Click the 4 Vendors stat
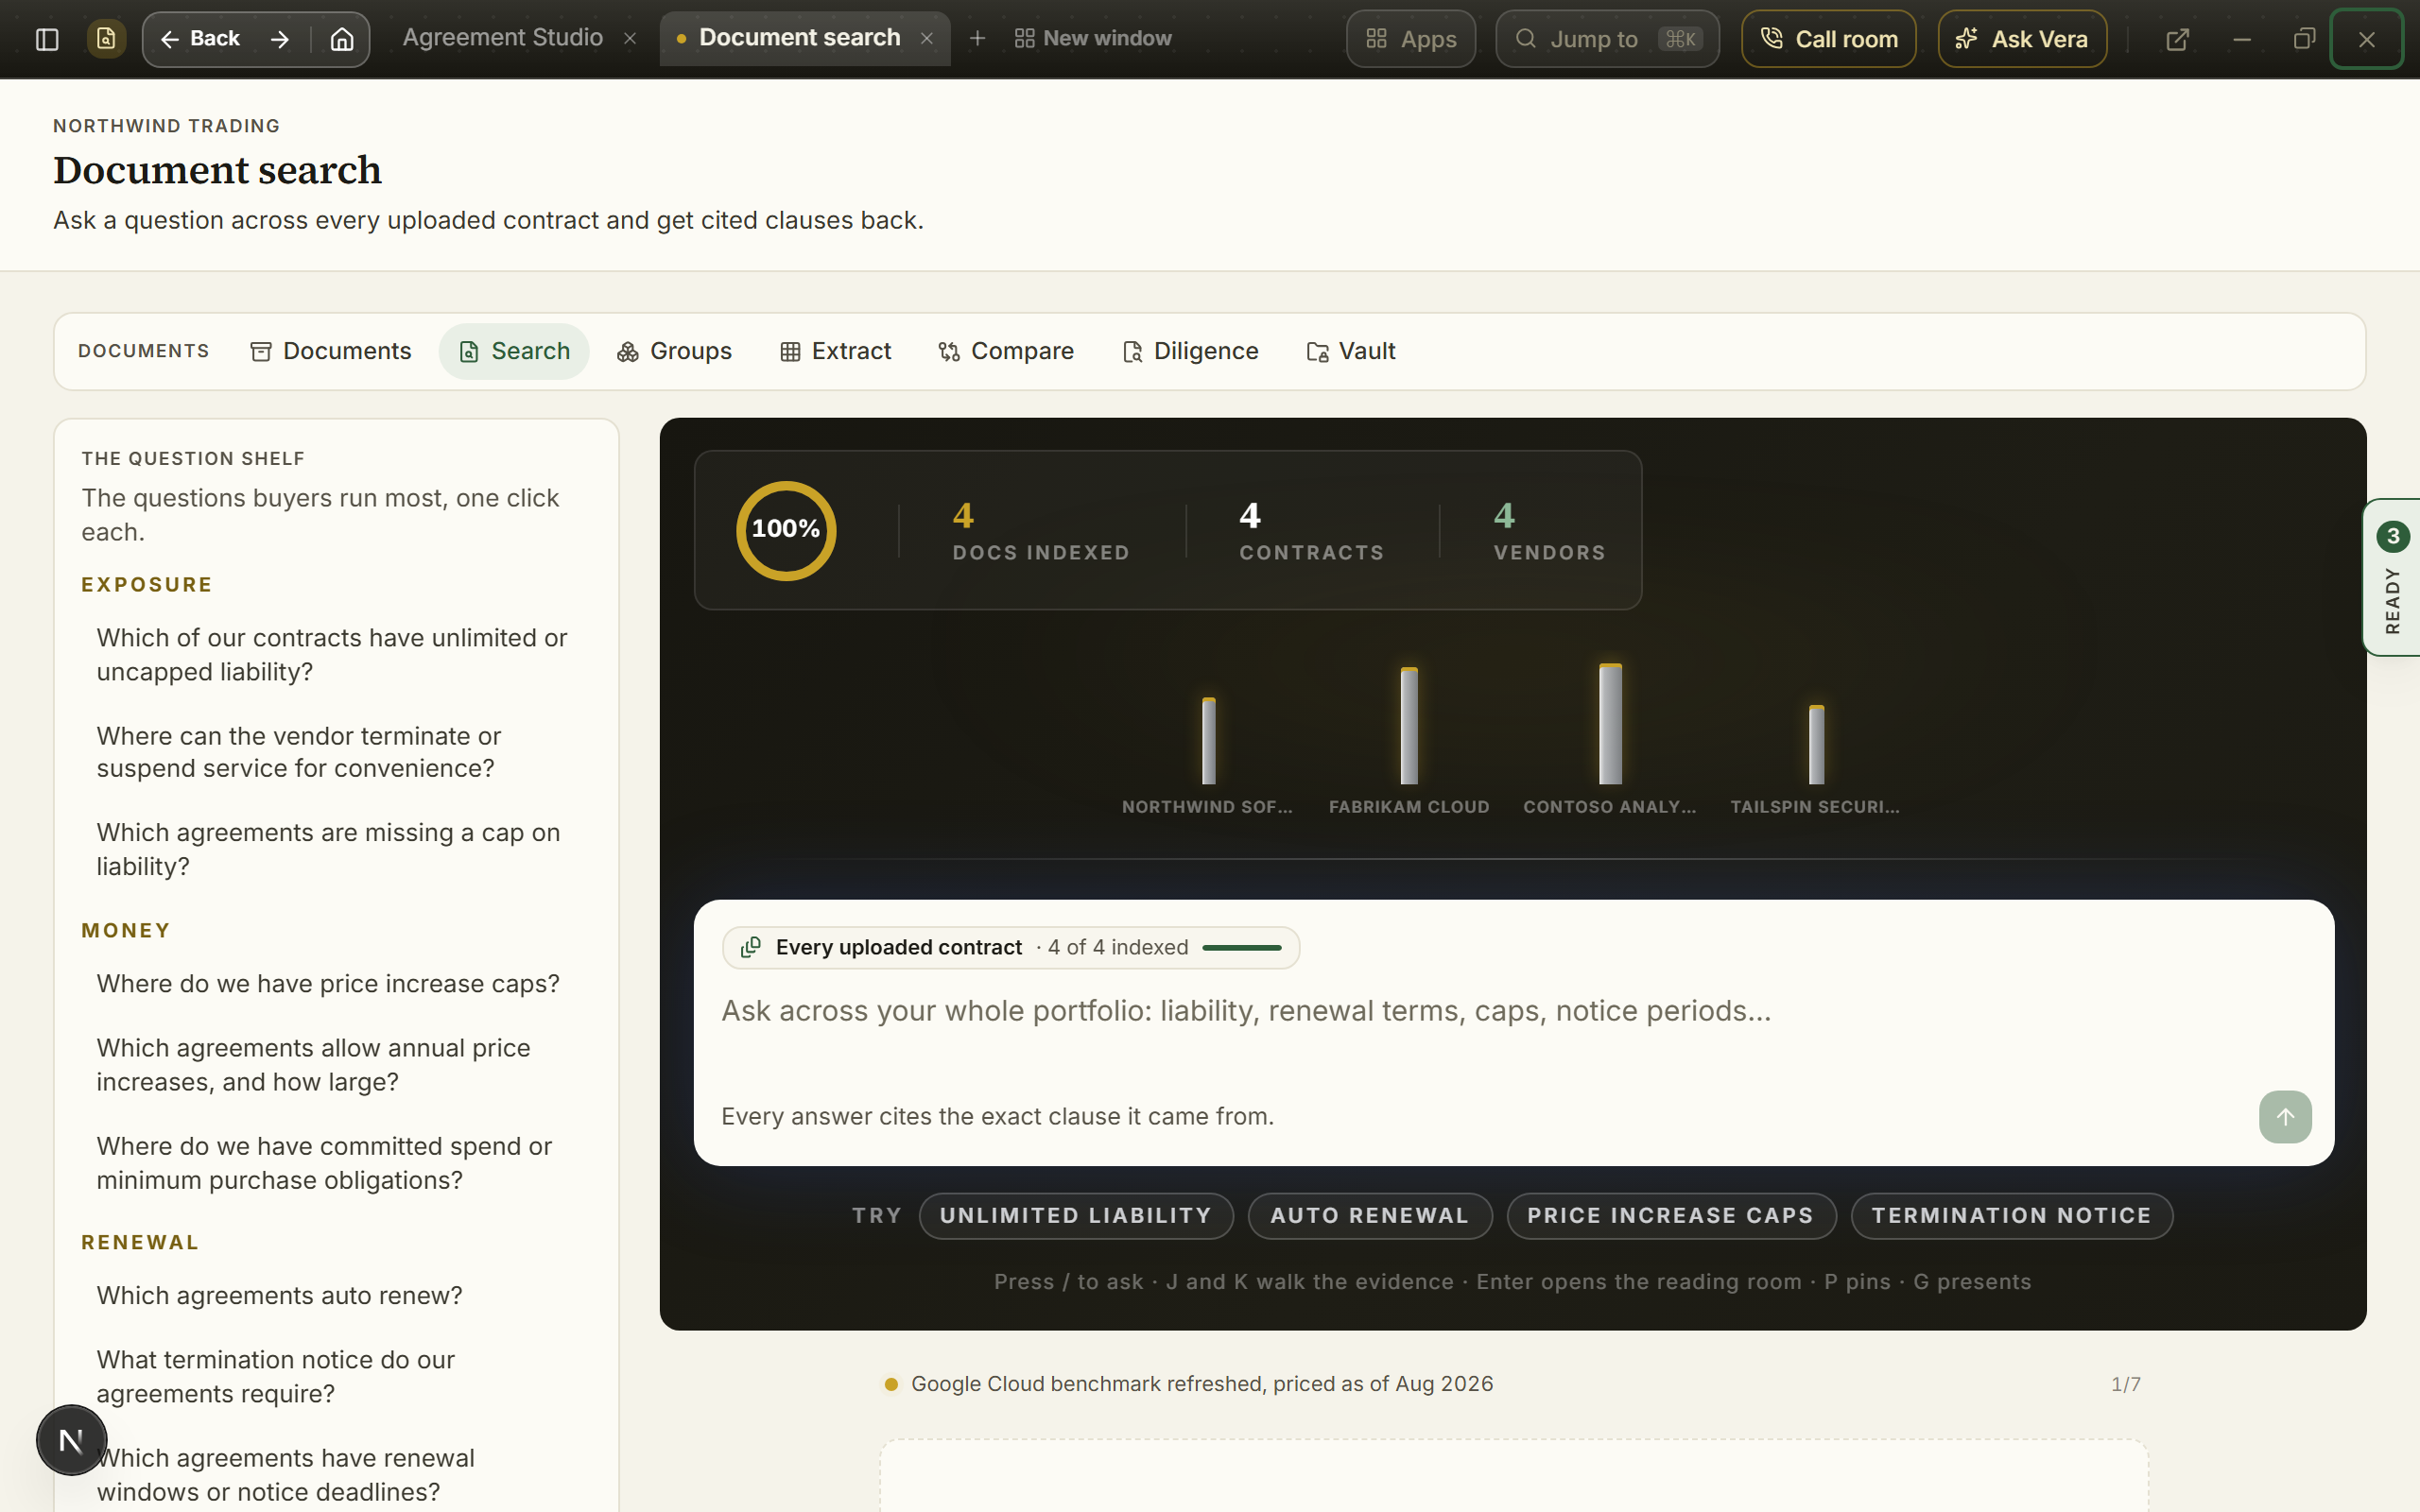 pos(1549,531)
